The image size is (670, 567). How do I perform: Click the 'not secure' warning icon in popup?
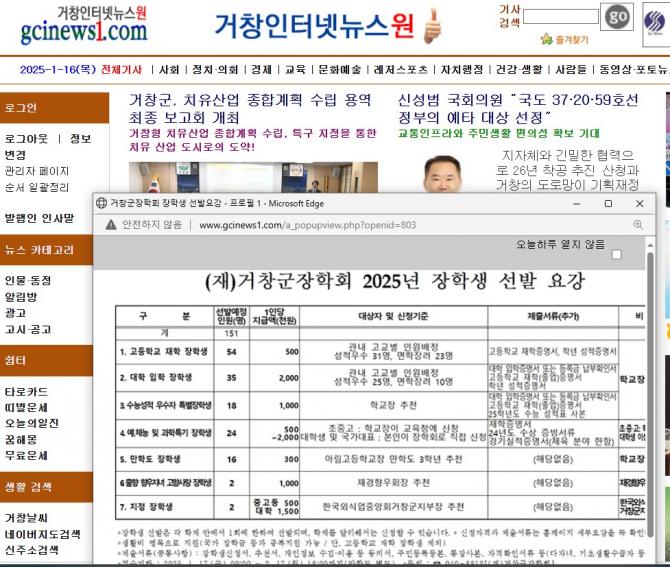point(111,225)
